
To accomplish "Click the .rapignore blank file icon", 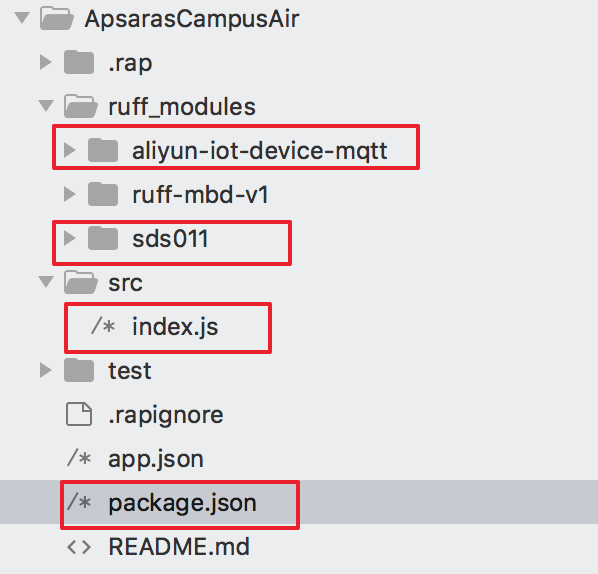I will (79, 414).
